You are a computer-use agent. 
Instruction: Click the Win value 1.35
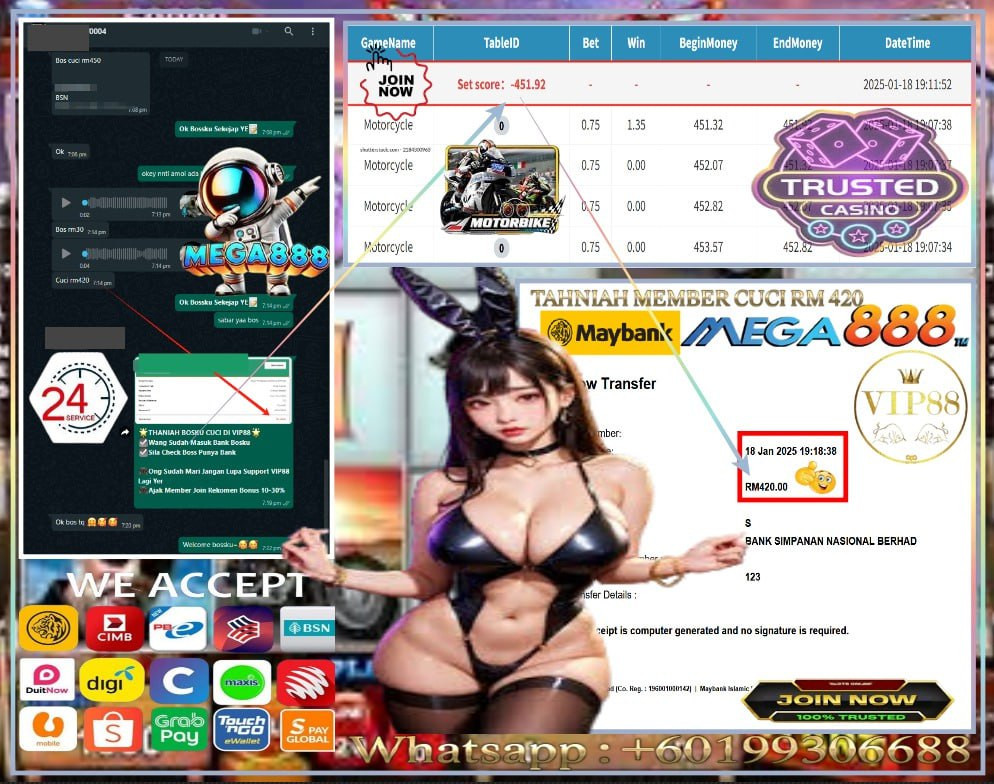click(x=636, y=125)
